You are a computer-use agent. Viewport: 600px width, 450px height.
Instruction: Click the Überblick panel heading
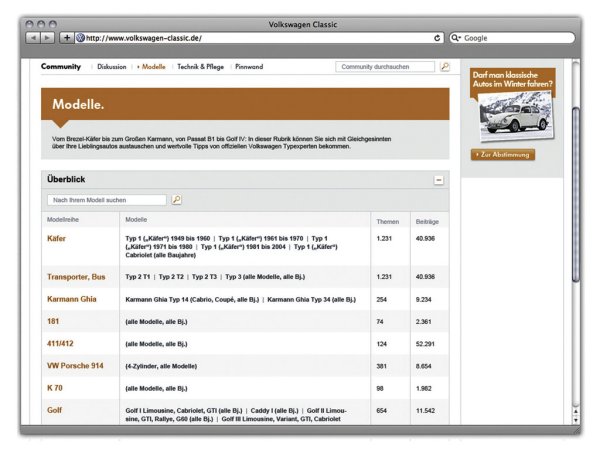66,179
